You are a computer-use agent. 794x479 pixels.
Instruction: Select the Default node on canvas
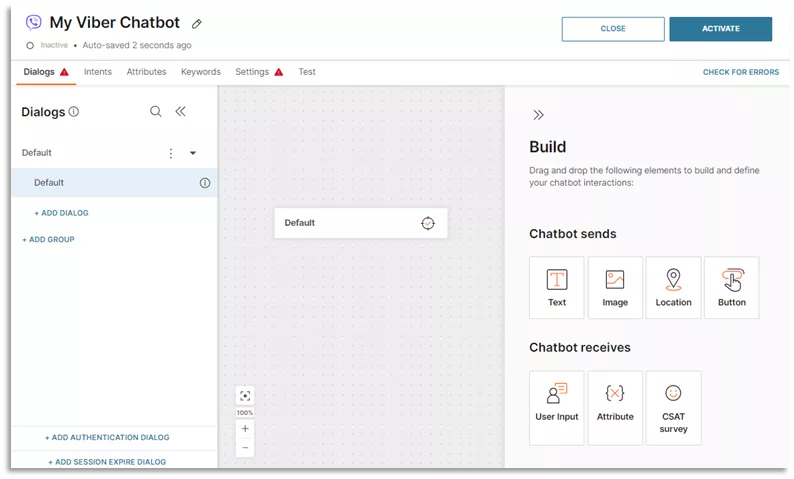[x=361, y=223]
